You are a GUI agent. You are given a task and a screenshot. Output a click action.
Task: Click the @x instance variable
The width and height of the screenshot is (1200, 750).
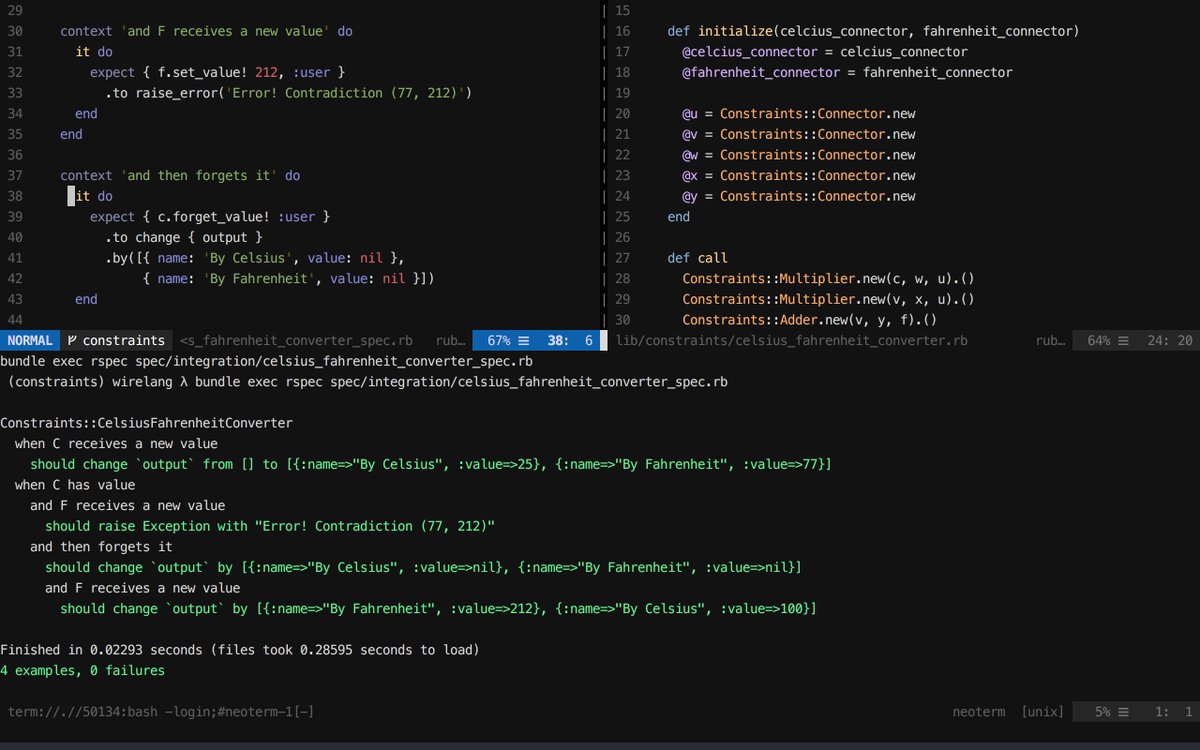point(690,175)
